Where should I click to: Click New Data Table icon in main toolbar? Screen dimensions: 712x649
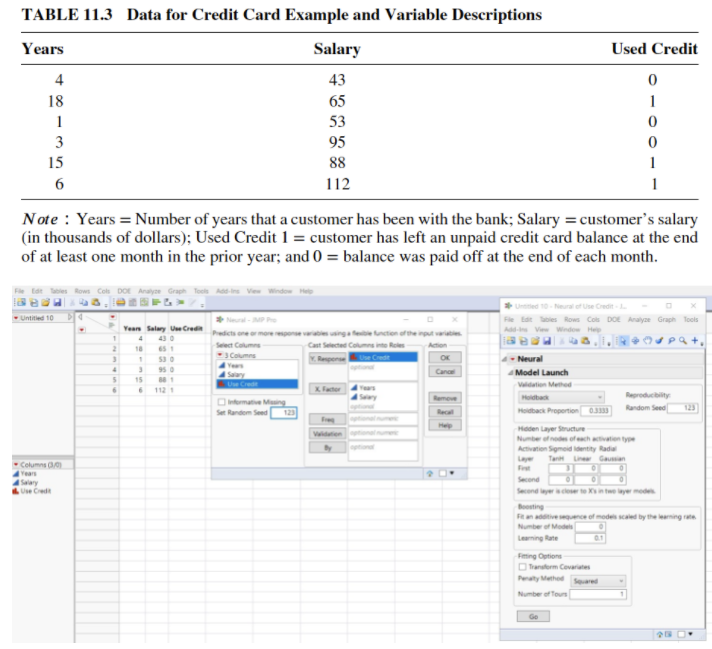[21, 302]
